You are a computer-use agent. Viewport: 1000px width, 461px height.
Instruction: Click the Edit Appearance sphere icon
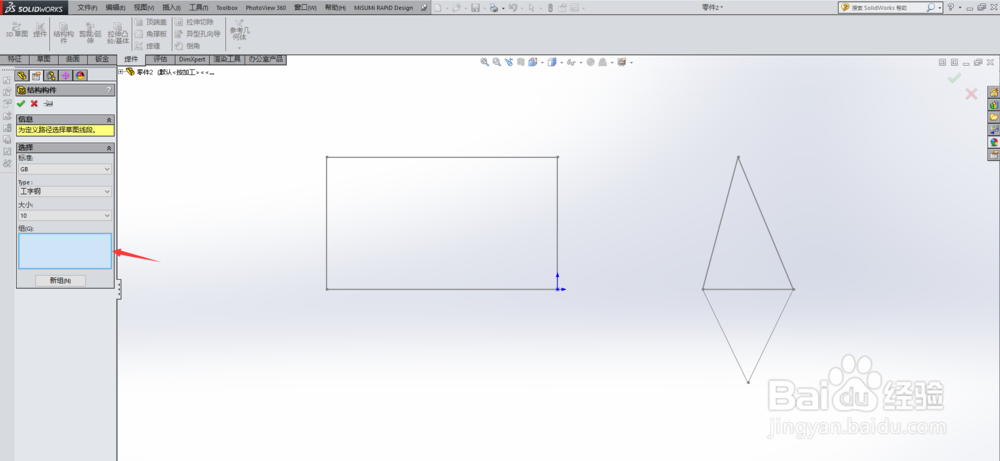click(x=591, y=62)
